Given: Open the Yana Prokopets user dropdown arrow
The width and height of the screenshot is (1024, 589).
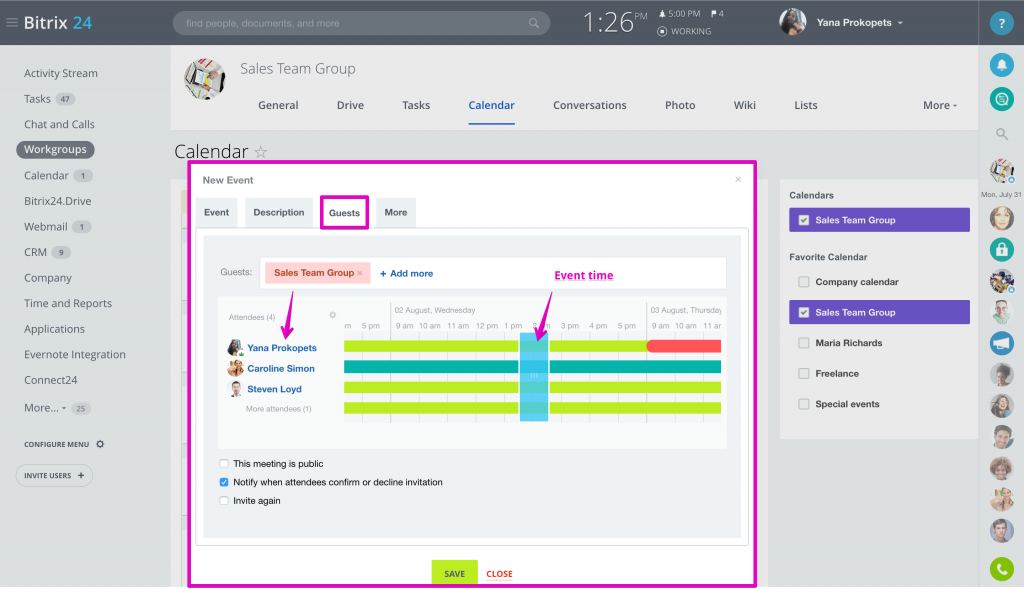Looking at the screenshot, I should [x=901, y=23].
